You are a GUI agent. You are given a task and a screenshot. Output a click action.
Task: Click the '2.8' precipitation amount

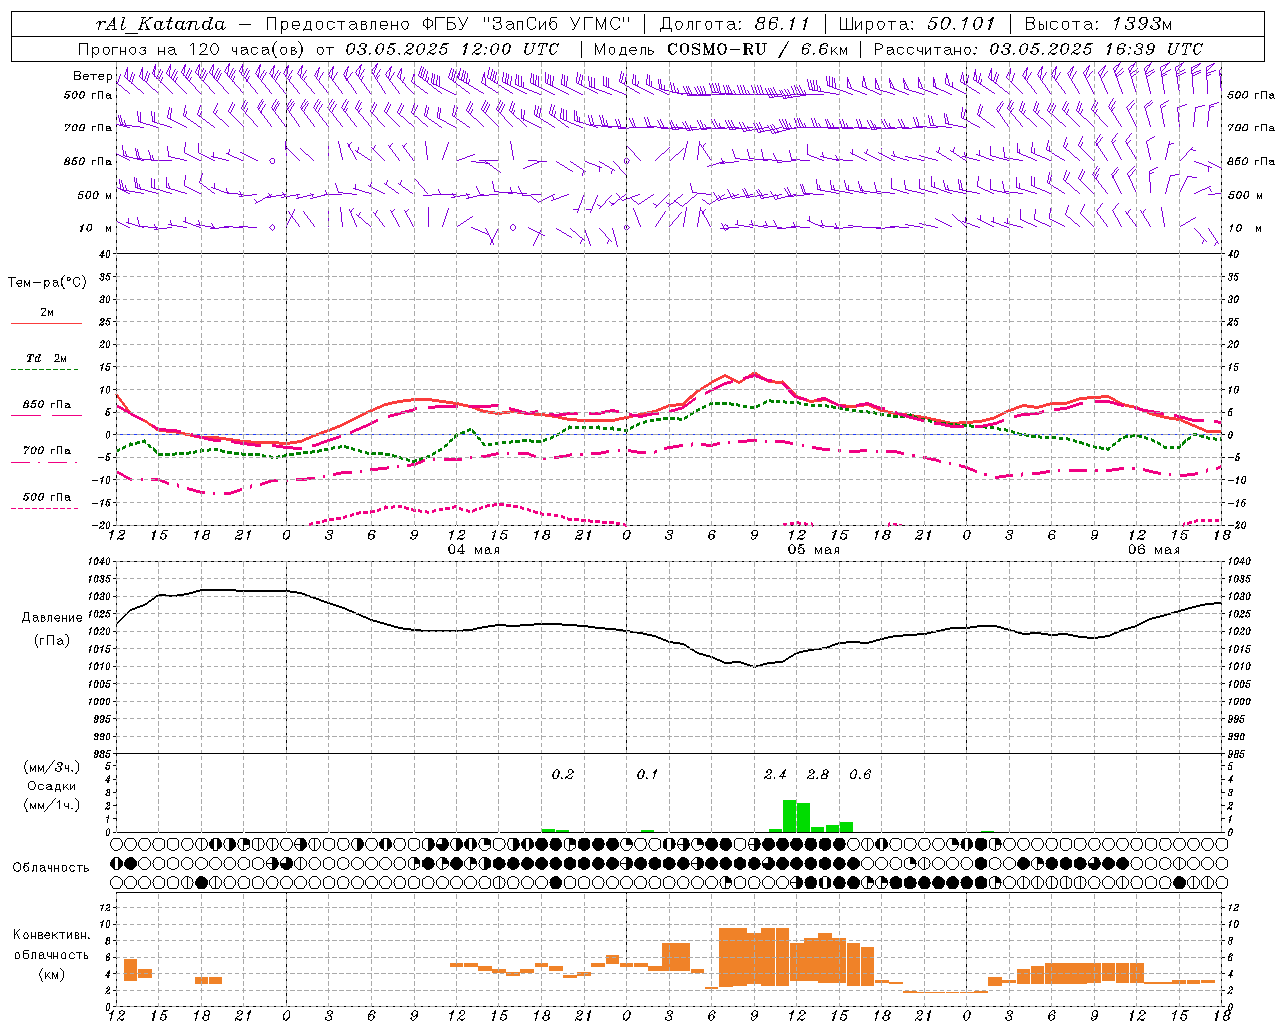pyautogui.click(x=818, y=774)
